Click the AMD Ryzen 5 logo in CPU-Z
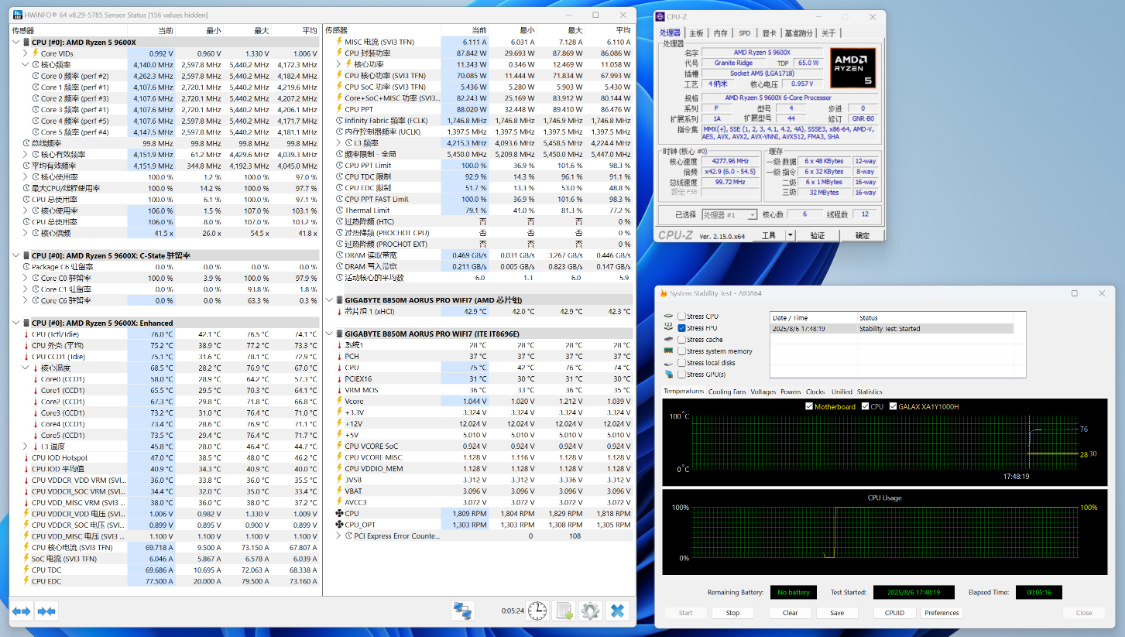Viewport: 1125px width, 637px height. pyautogui.click(x=852, y=68)
